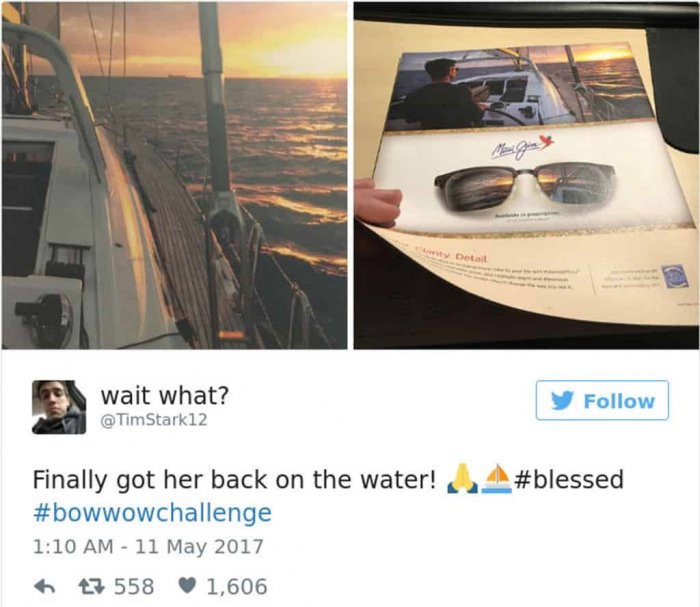The image size is (700, 607).
Task: Open the 'wait what?' display name
Action: 165,395
